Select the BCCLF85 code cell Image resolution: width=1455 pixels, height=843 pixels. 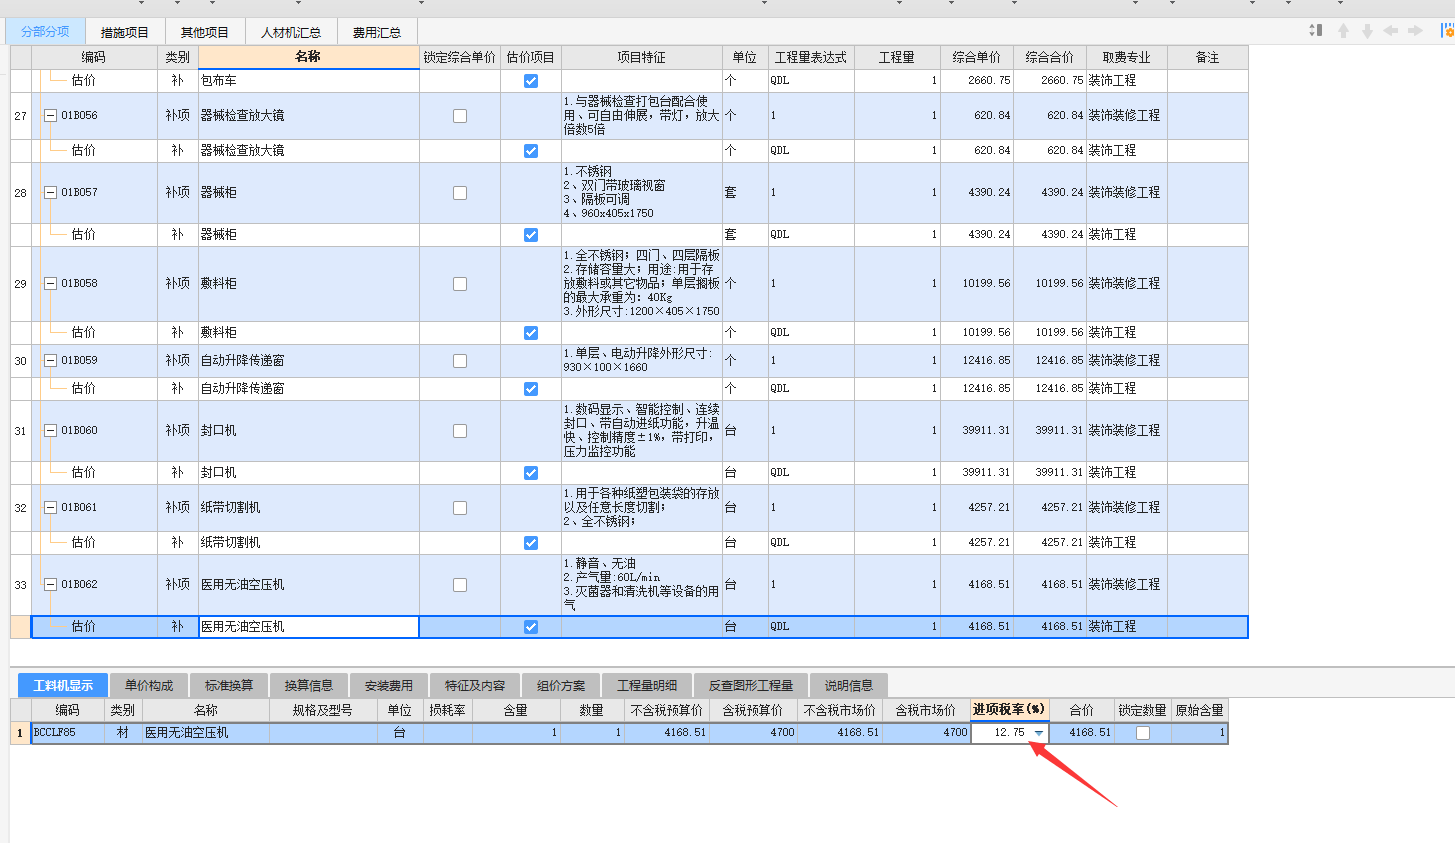click(68, 733)
